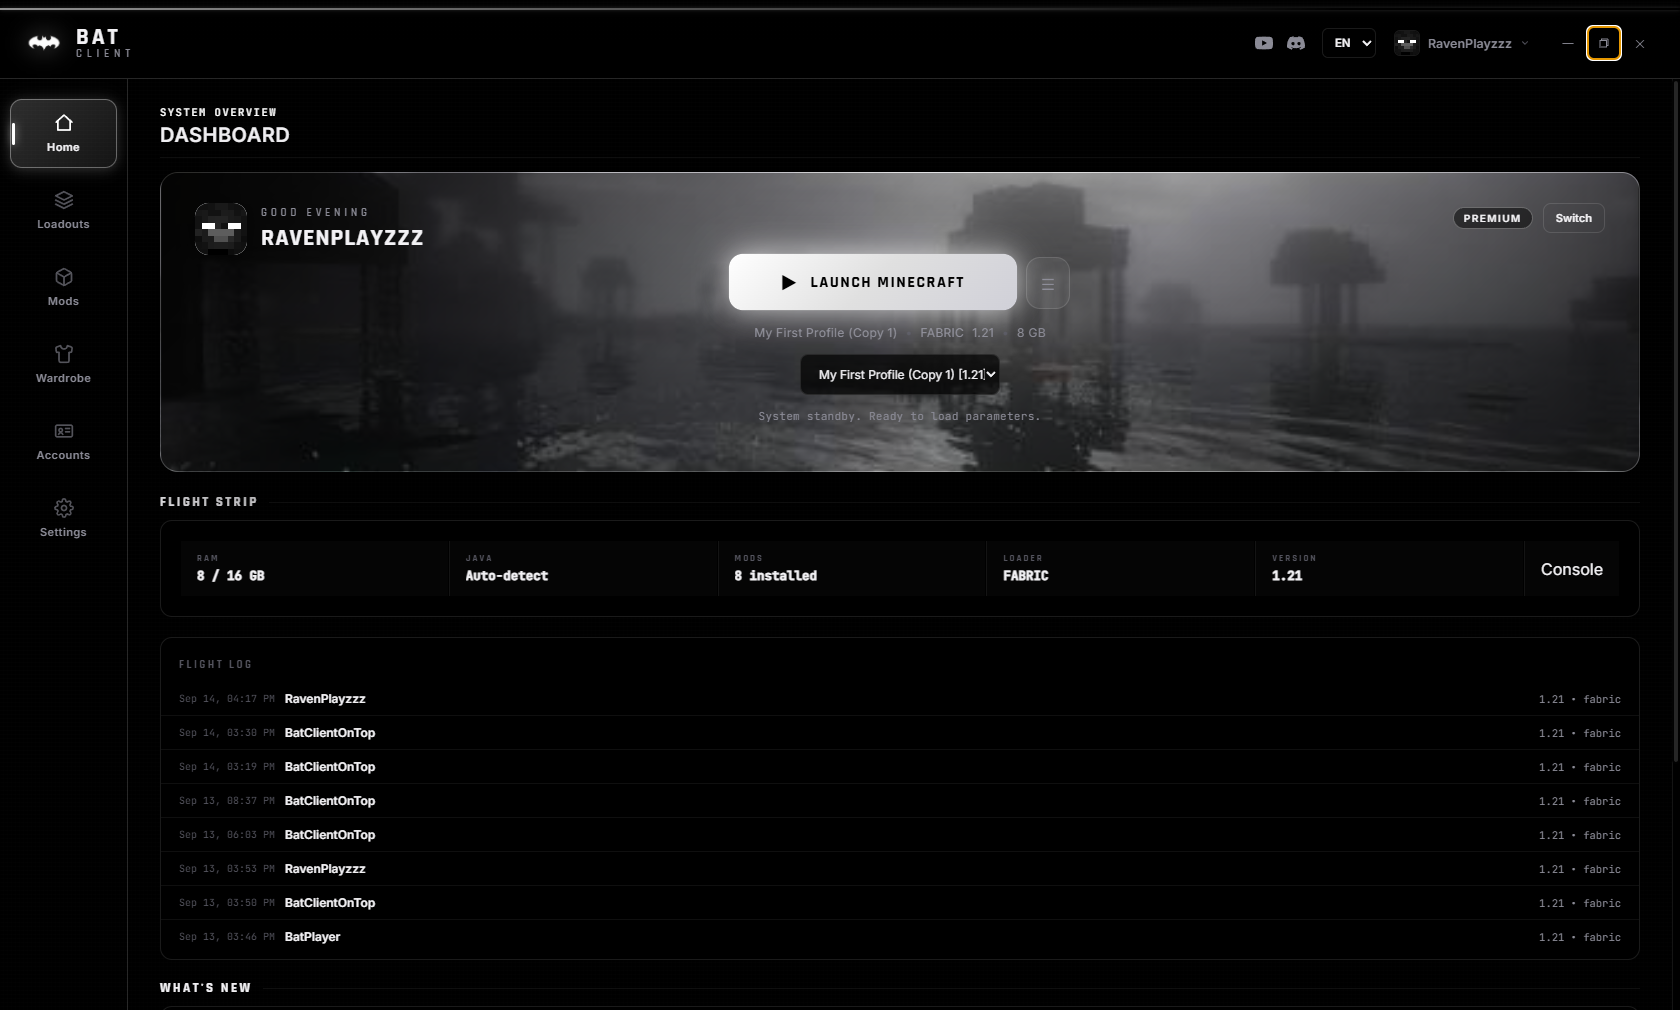Select the Sep 14, 04:17 PM RavenPlayzzz log entry

[x=900, y=699]
